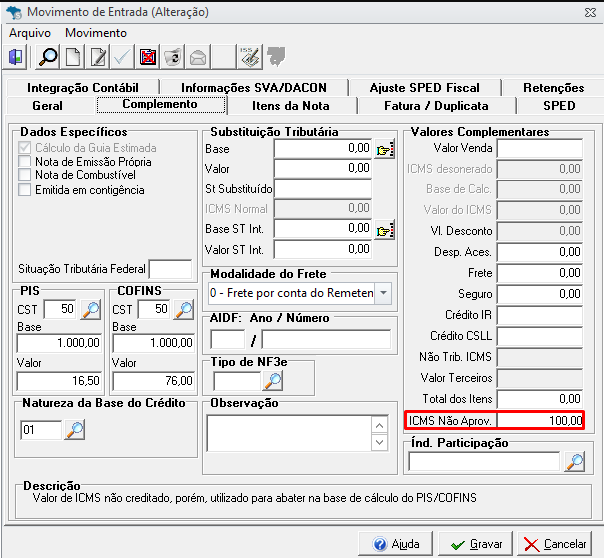Click the St Substituído field

323,189
